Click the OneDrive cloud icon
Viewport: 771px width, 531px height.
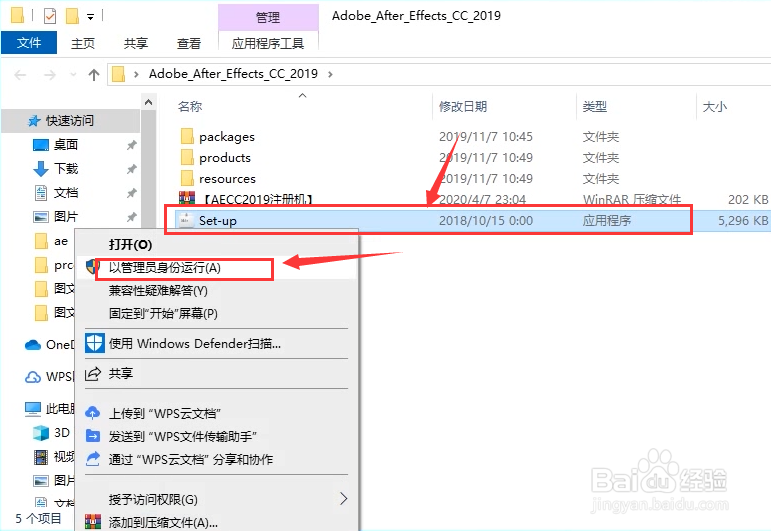point(32,345)
